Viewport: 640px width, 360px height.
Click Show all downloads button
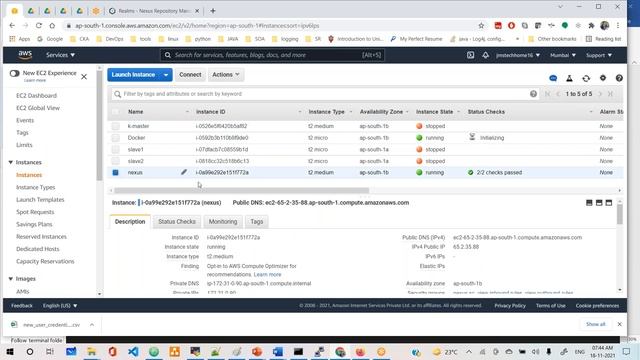pos(596,324)
